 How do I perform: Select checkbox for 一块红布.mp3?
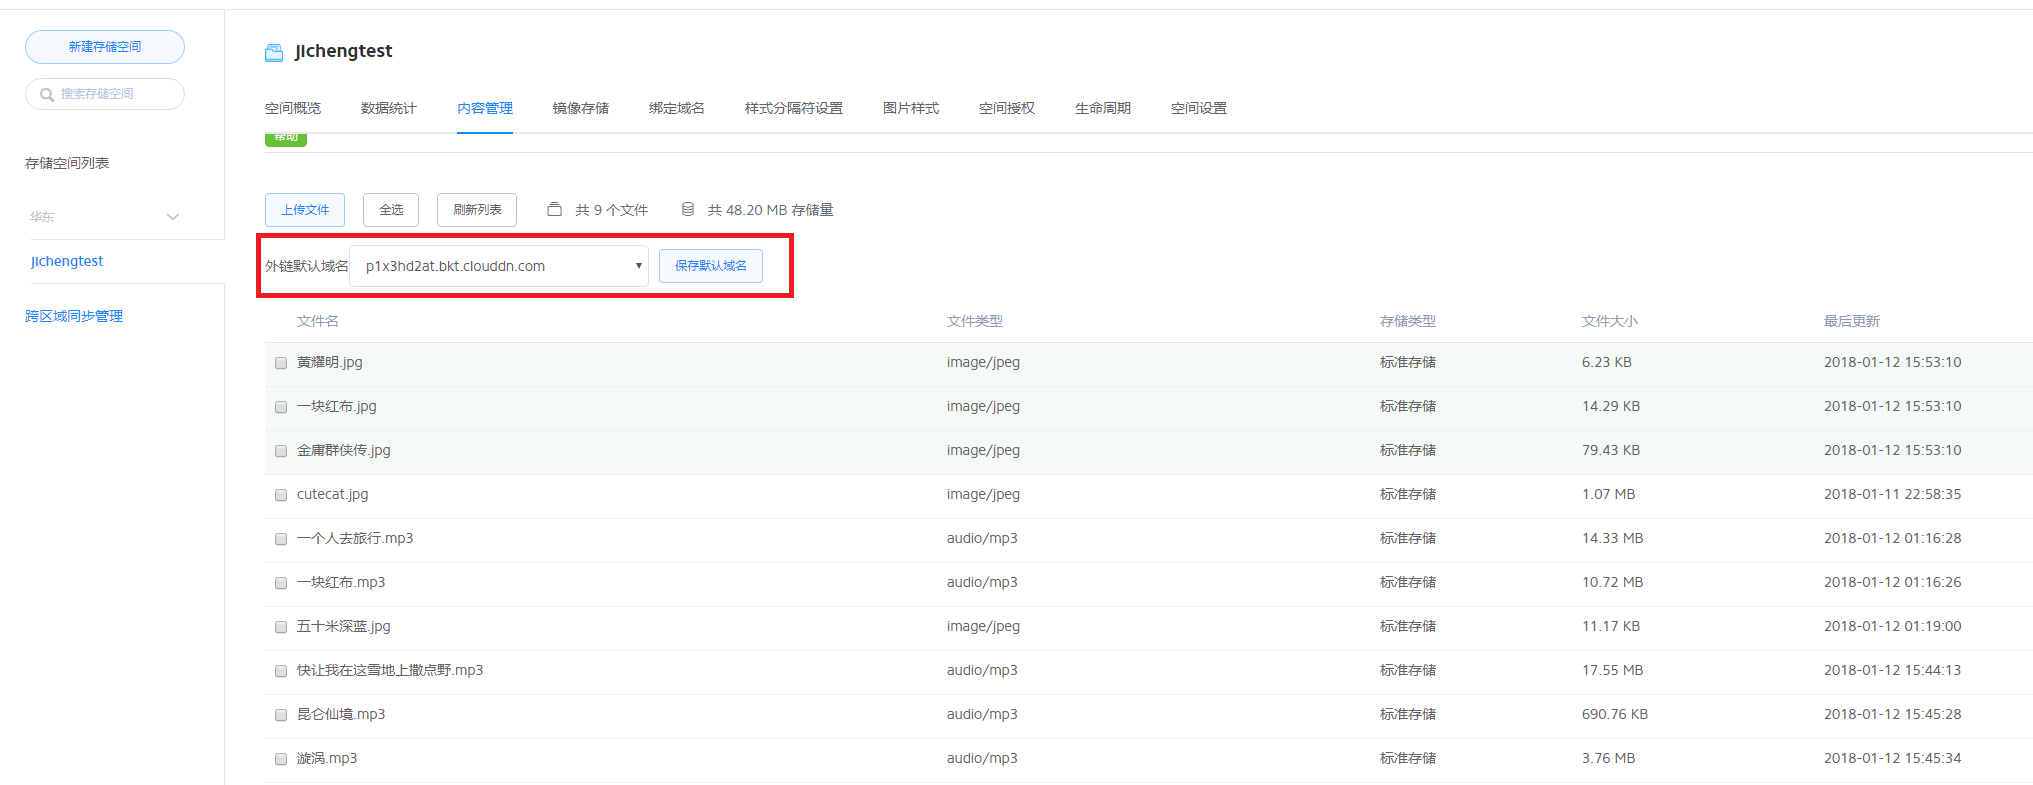pos(281,583)
